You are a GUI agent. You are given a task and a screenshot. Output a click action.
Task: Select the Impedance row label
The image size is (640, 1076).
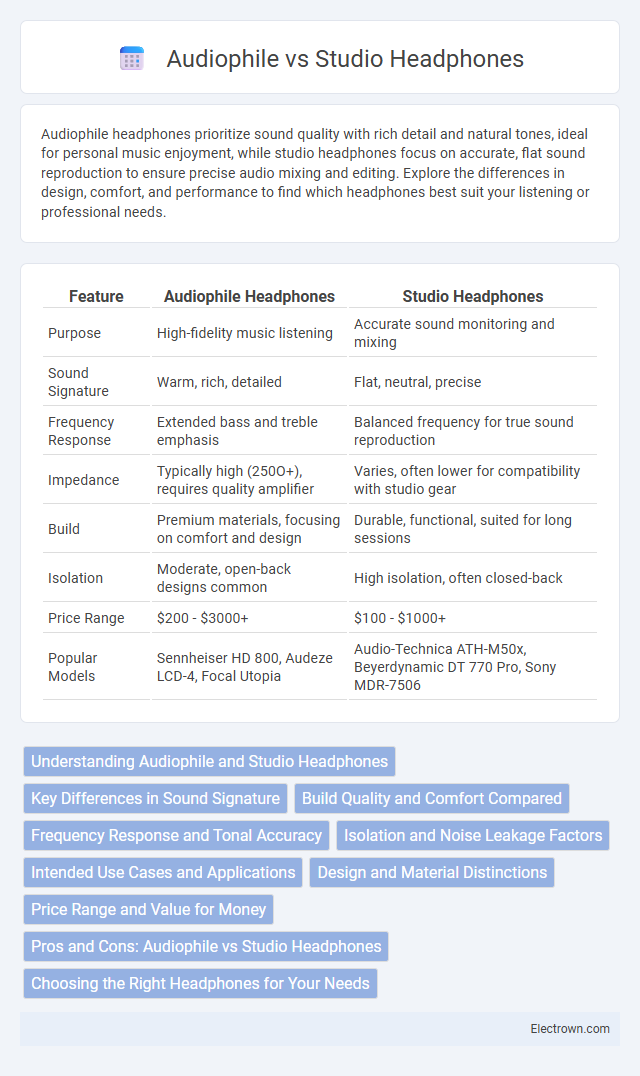click(x=74, y=480)
